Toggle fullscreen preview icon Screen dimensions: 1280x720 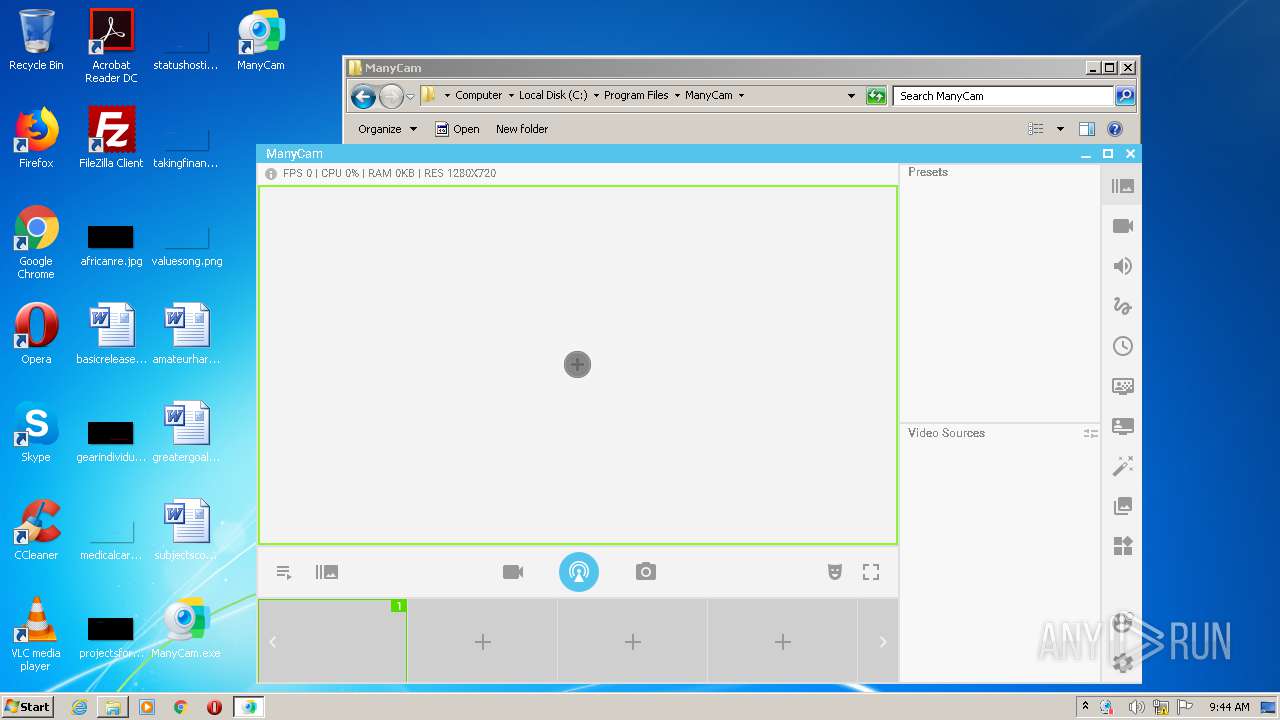coord(871,572)
